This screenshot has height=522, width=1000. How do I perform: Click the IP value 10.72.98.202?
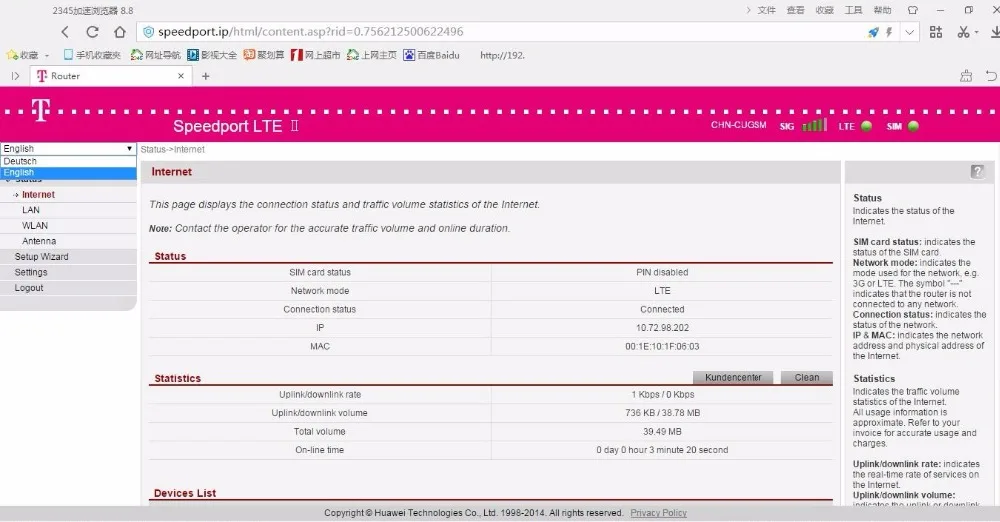point(662,327)
